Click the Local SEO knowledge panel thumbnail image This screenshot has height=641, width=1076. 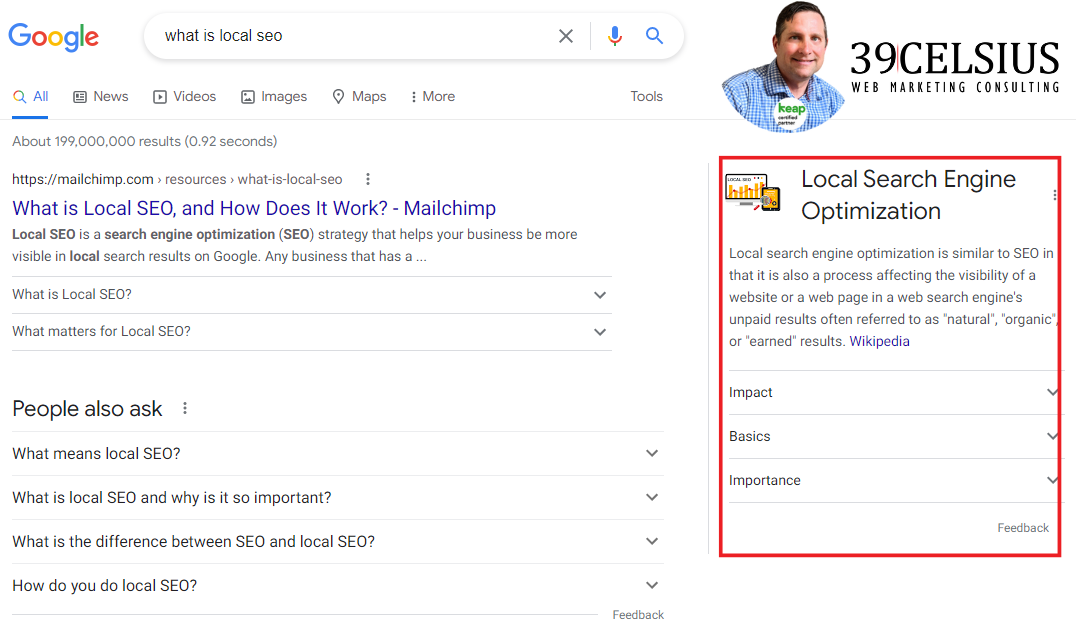[x=753, y=191]
